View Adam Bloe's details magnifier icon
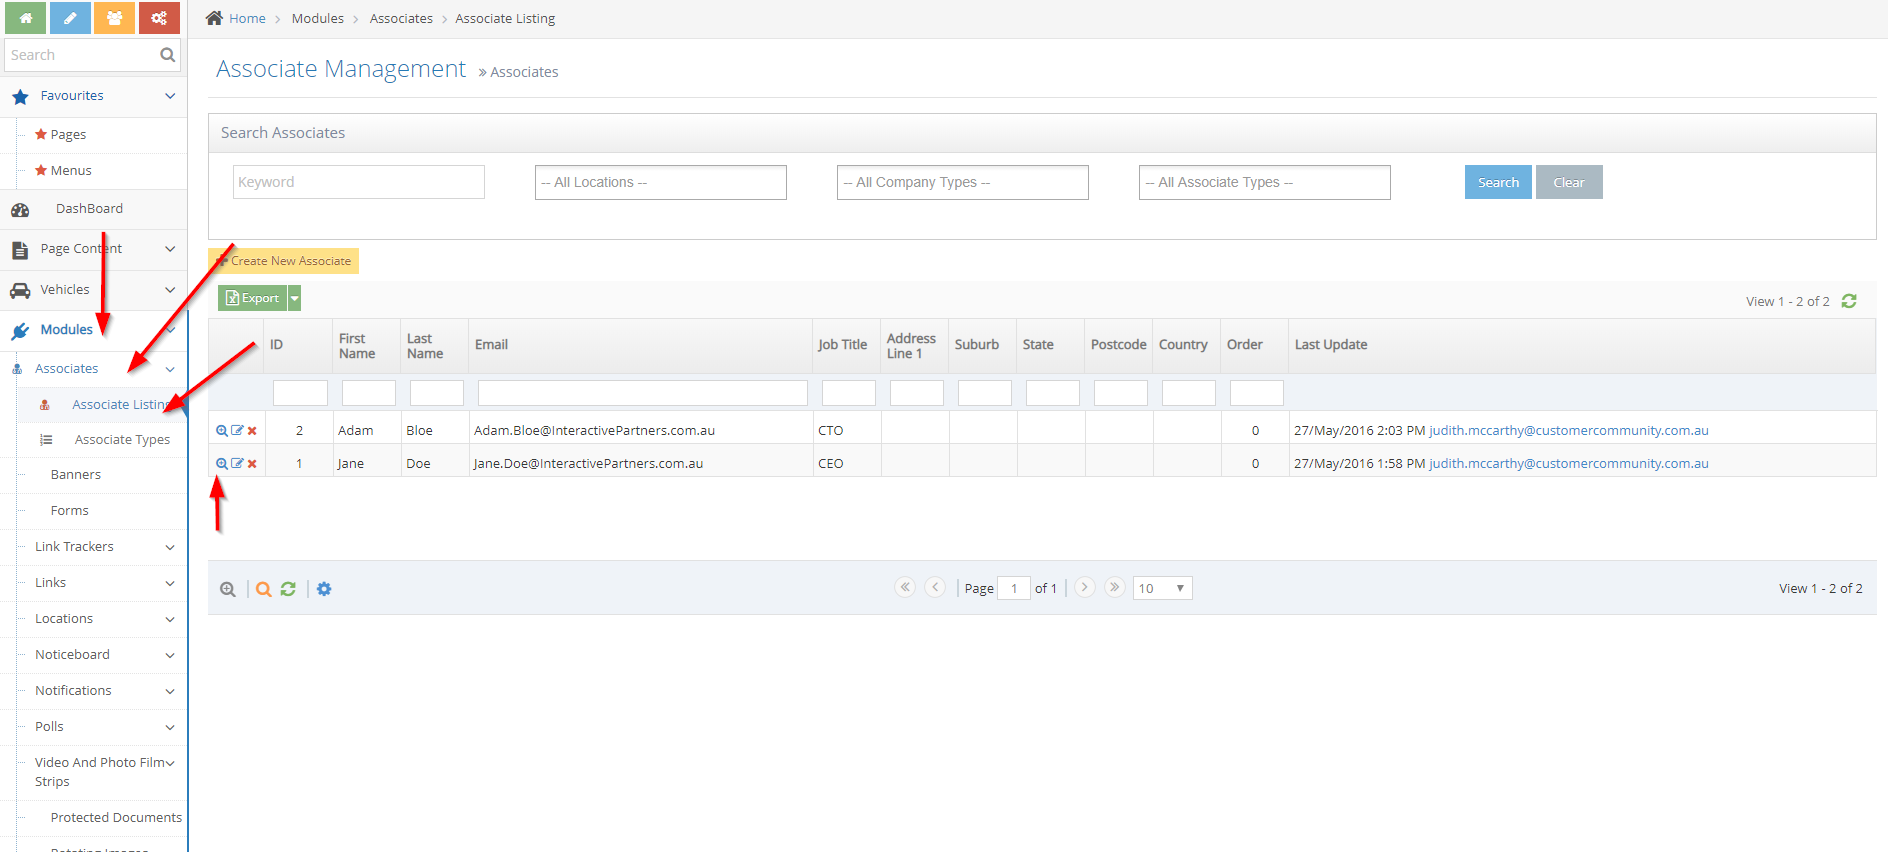Viewport: 1888px width, 852px height. pyautogui.click(x=222, y=431)
